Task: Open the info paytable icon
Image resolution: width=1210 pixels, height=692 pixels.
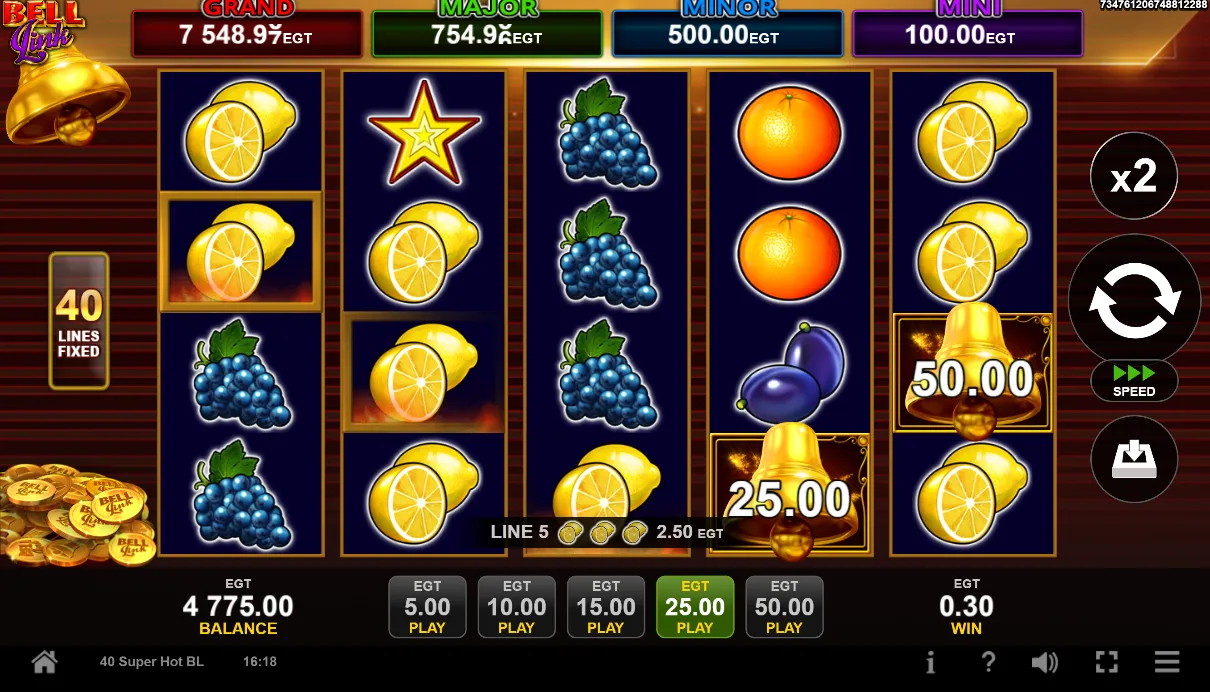Action: [931, 662]
